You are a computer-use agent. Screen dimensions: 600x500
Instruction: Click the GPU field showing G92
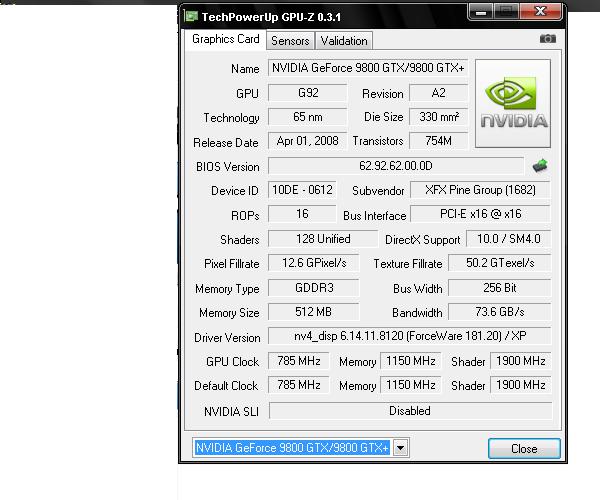[308, 93]
